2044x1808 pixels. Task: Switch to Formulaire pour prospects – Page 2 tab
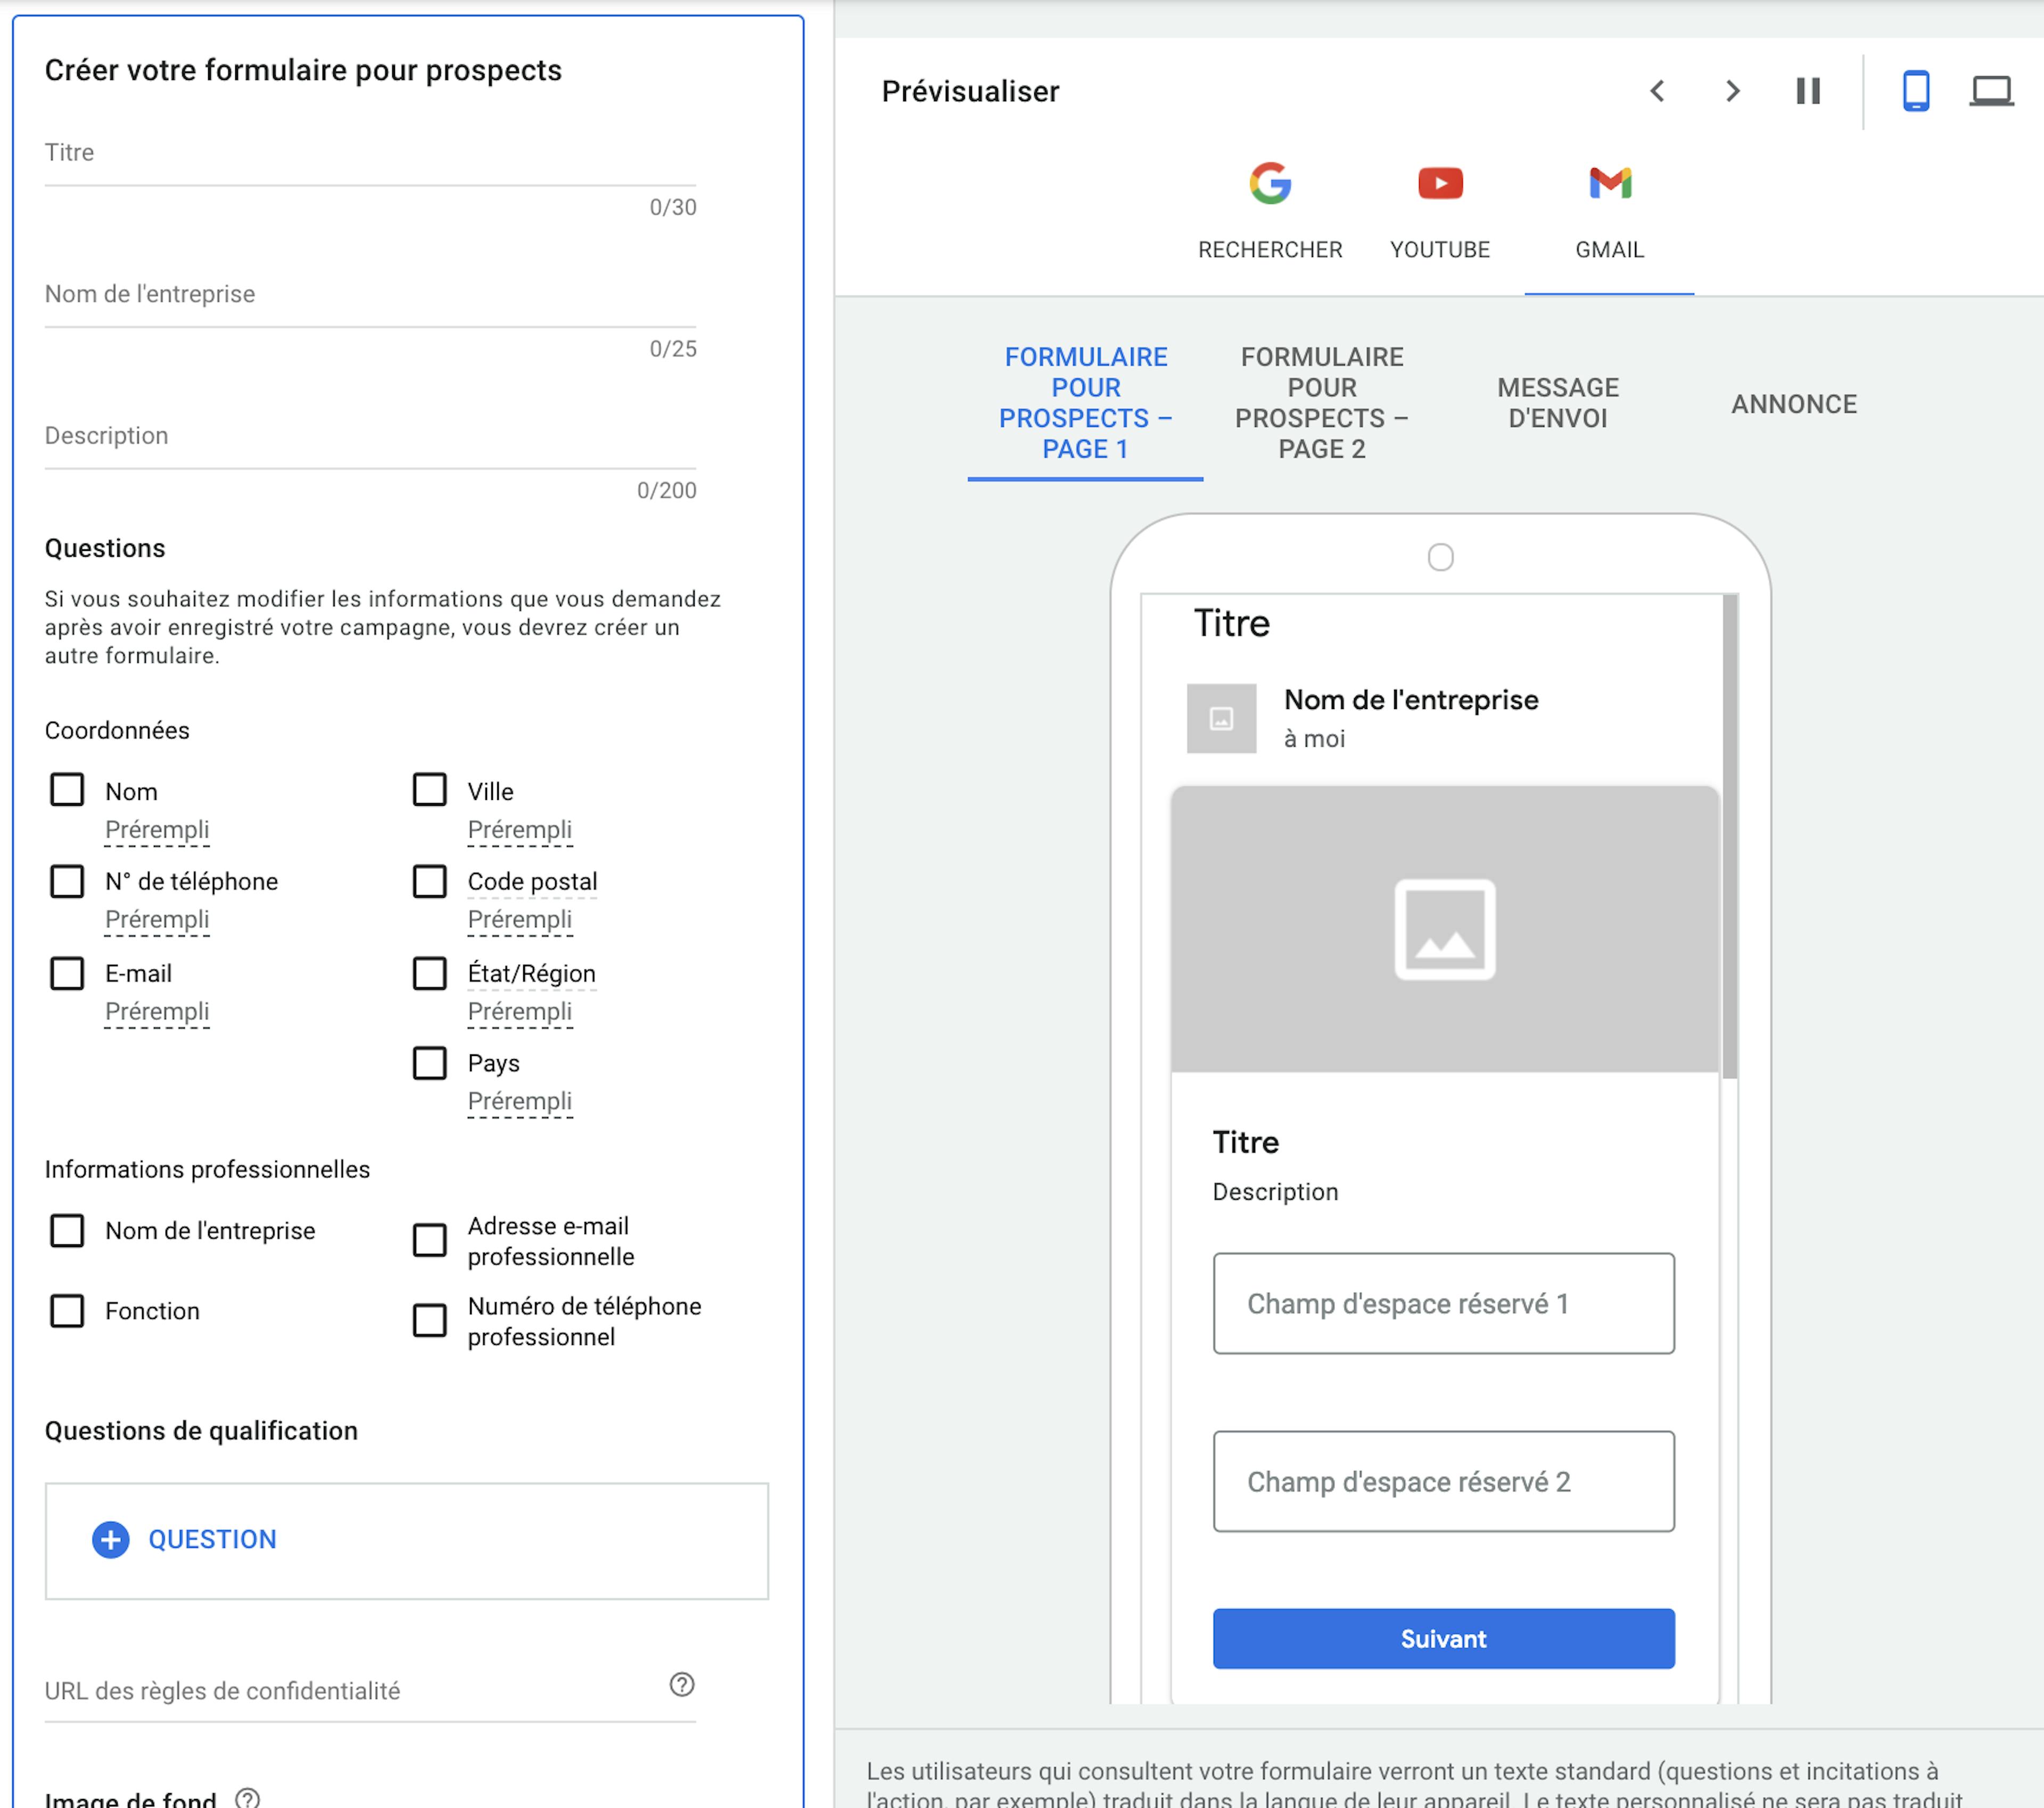[x=1322, y=403]
